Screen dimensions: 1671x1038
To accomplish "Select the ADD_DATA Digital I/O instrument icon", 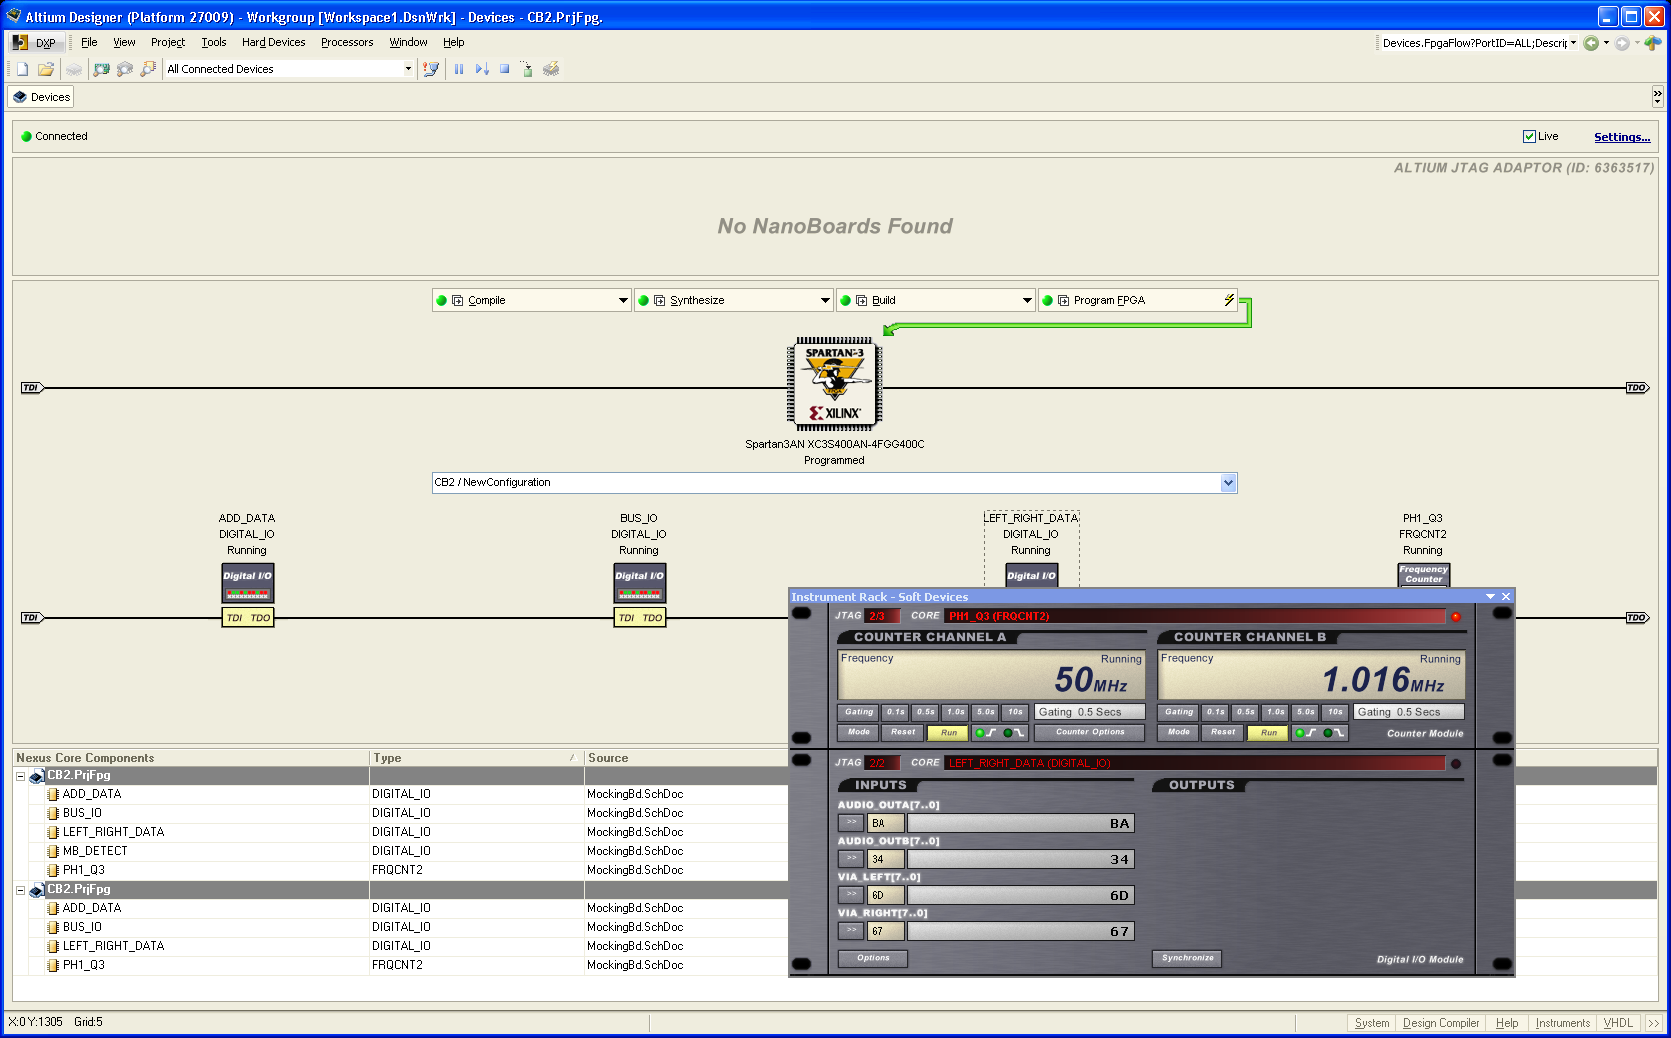I will click(x=247, y=582).
